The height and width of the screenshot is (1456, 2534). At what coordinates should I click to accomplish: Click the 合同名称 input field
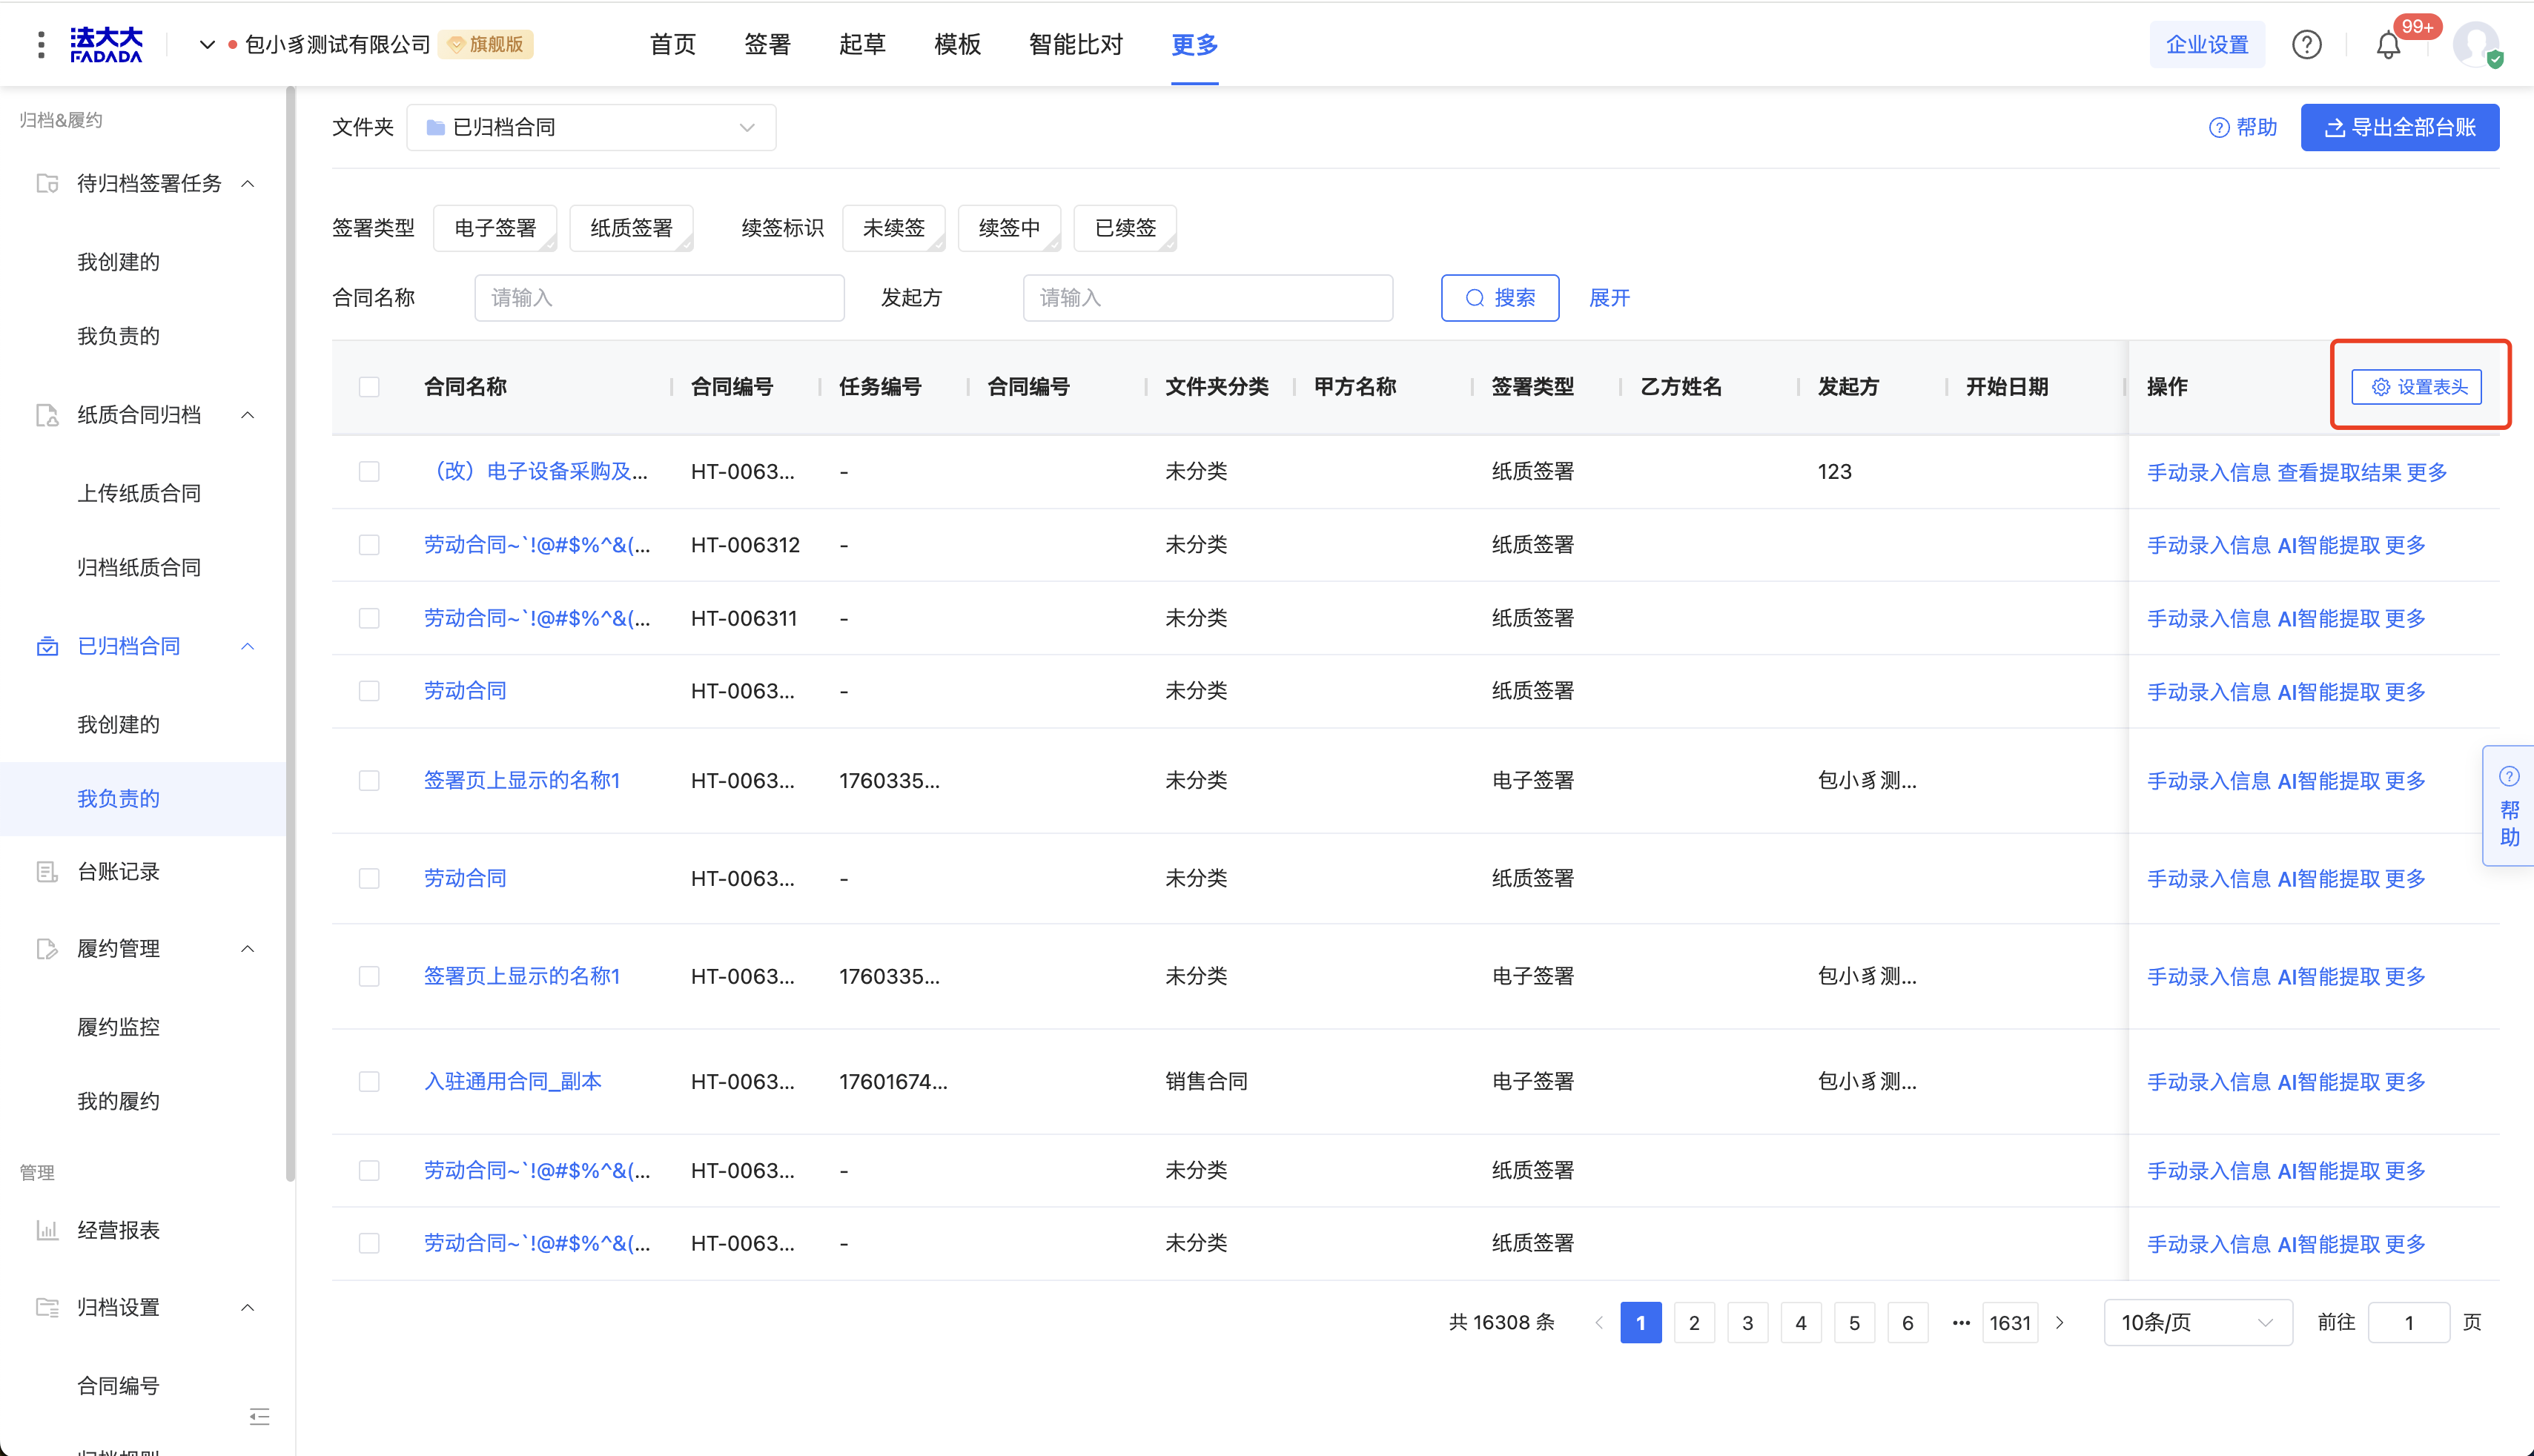pos(659,298)
